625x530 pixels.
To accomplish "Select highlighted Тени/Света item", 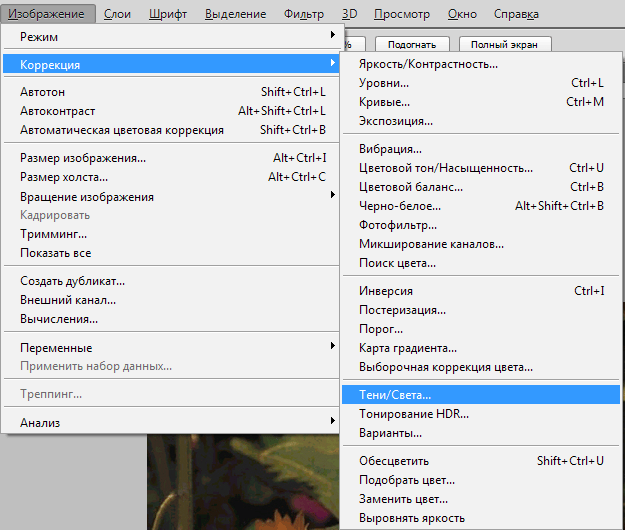I will [x=481, y=395].
